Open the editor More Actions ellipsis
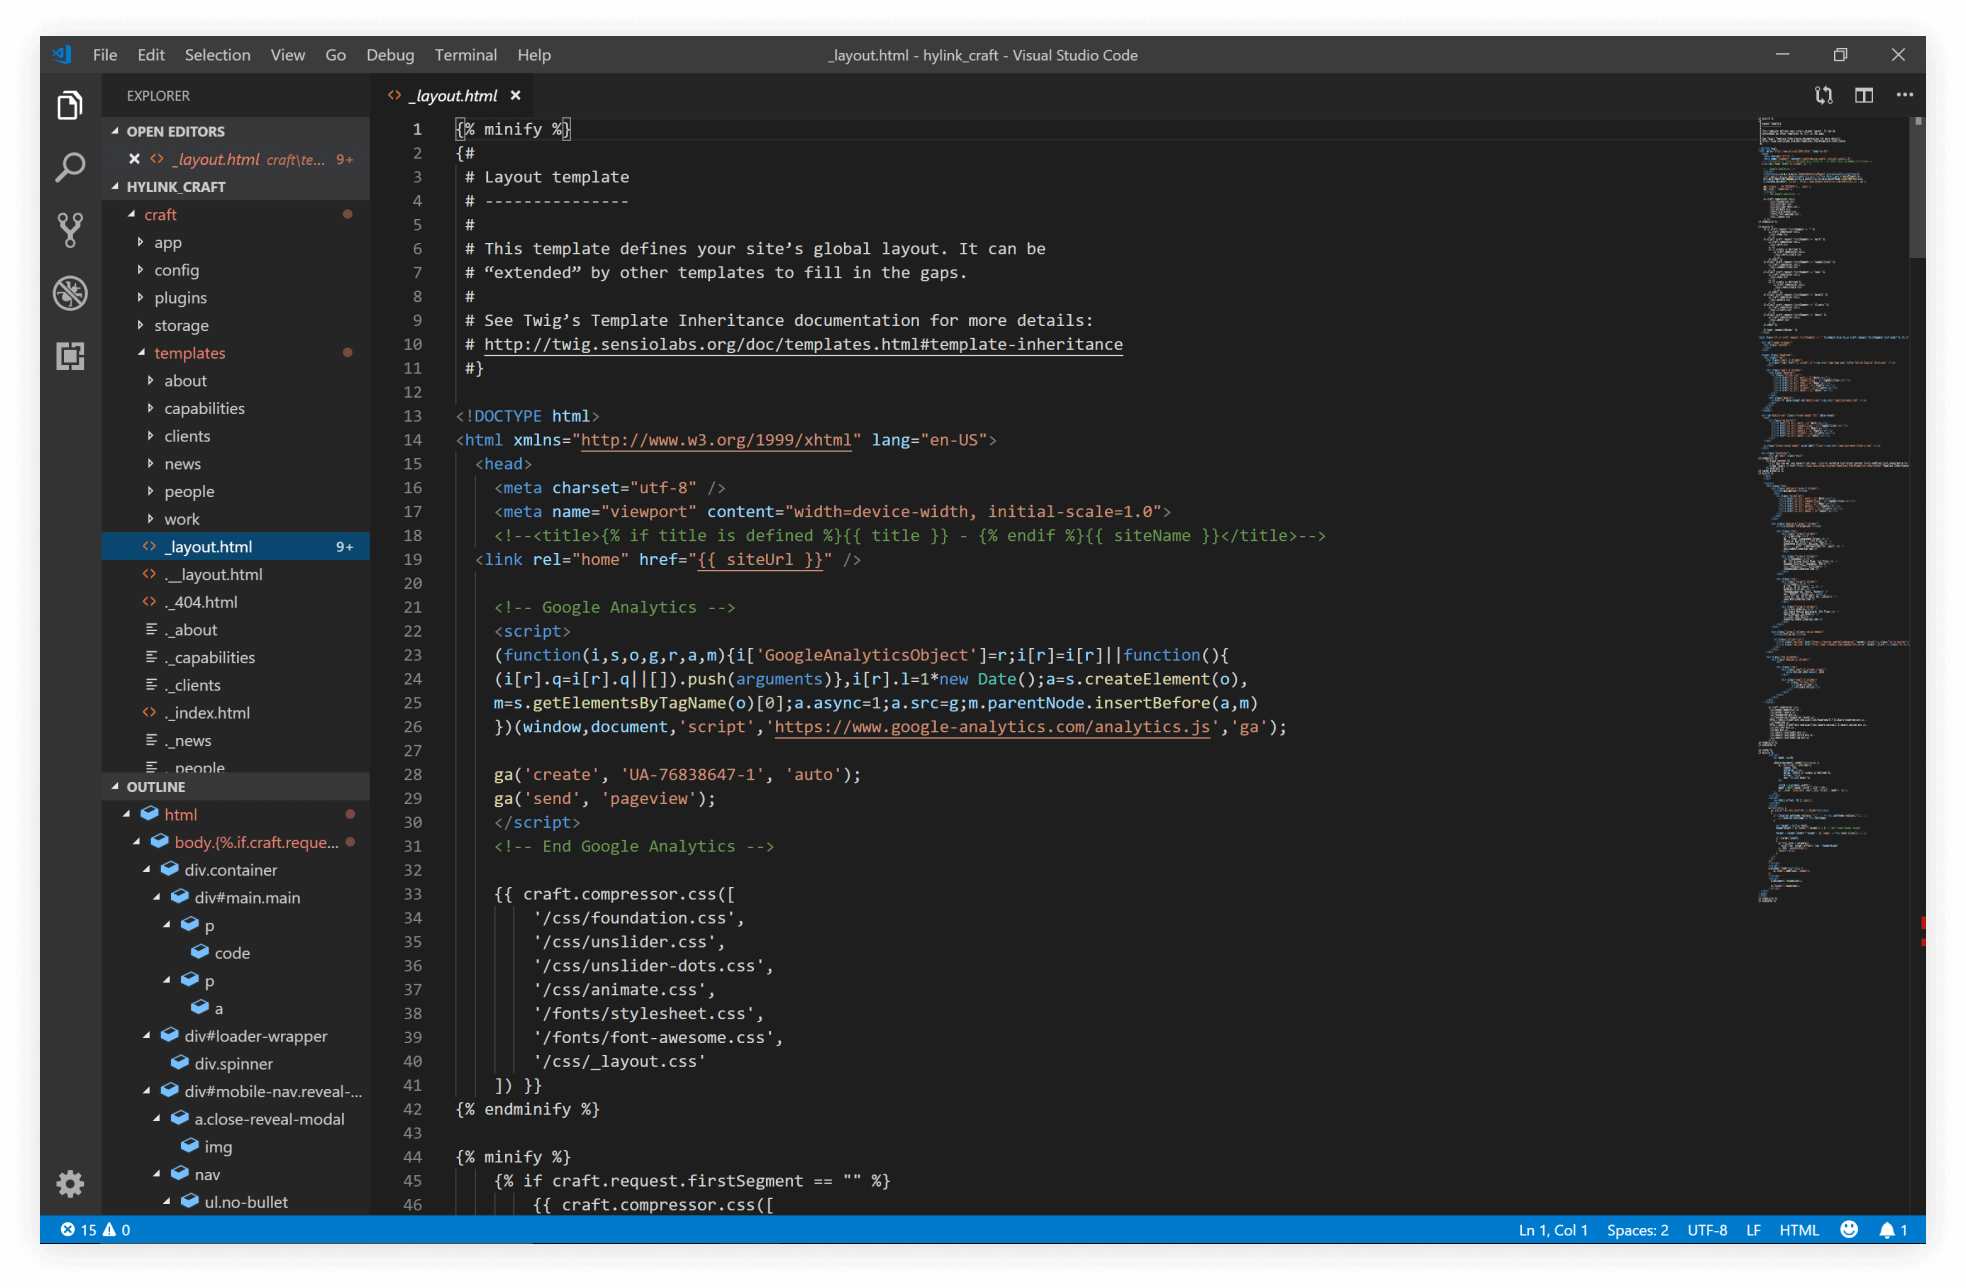1966x1288 pixels. point(1904,95)
